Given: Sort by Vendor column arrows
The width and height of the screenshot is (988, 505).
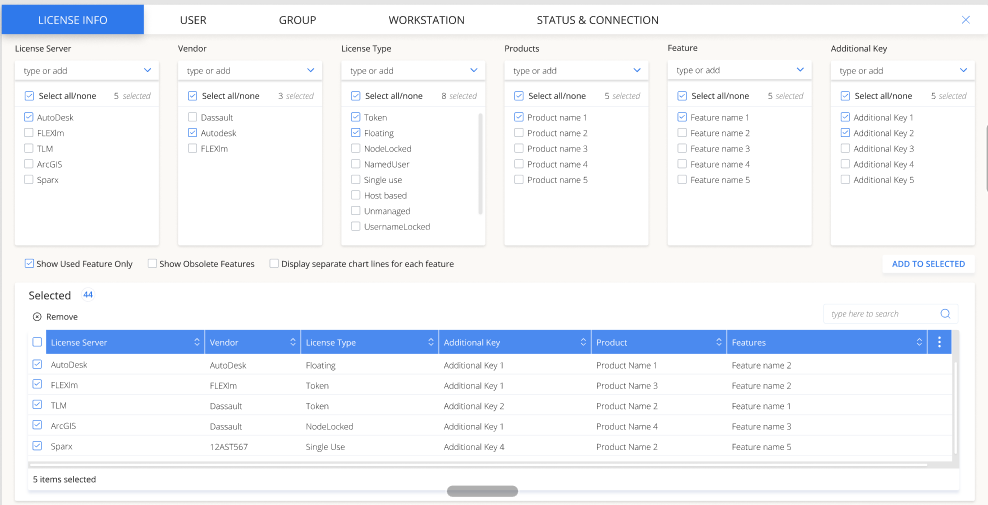Looking at the screenshot, I should [293, 342].
